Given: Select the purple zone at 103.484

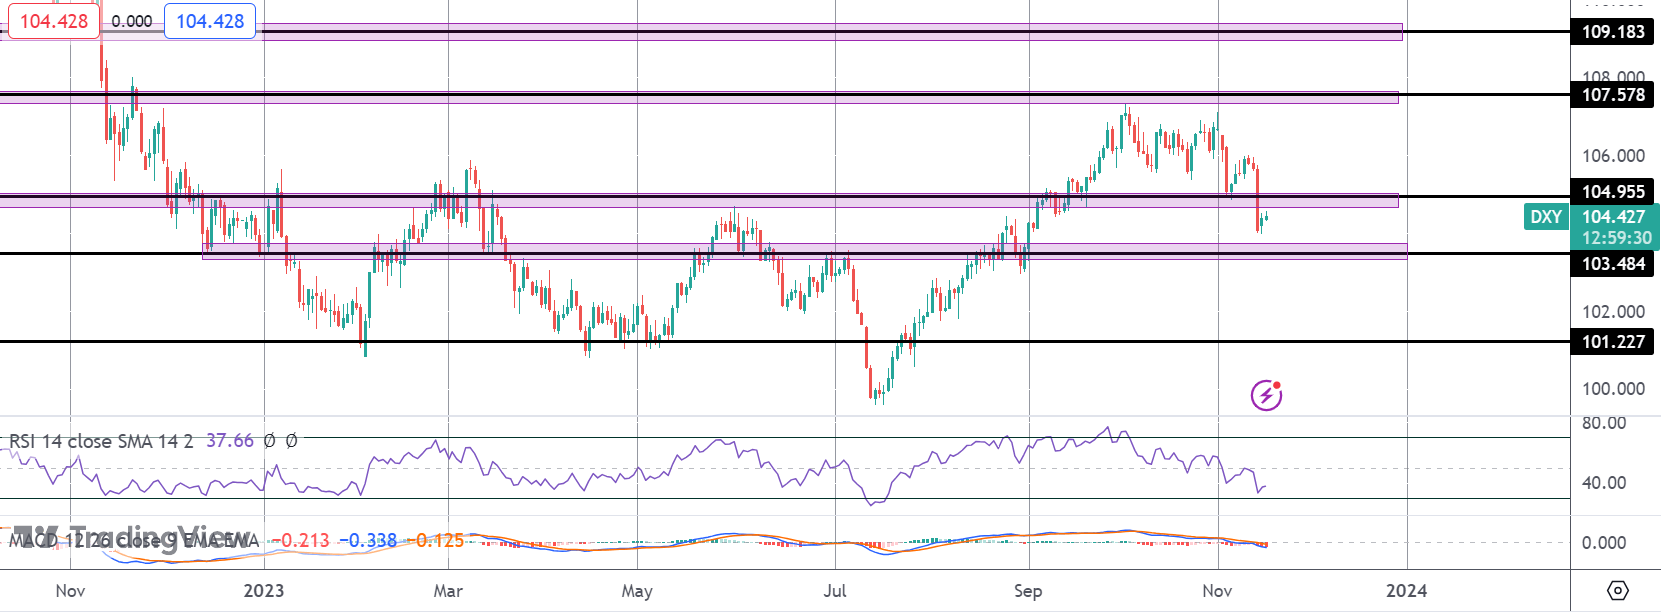Looking at the screenshot, I should tap(804, 251).
